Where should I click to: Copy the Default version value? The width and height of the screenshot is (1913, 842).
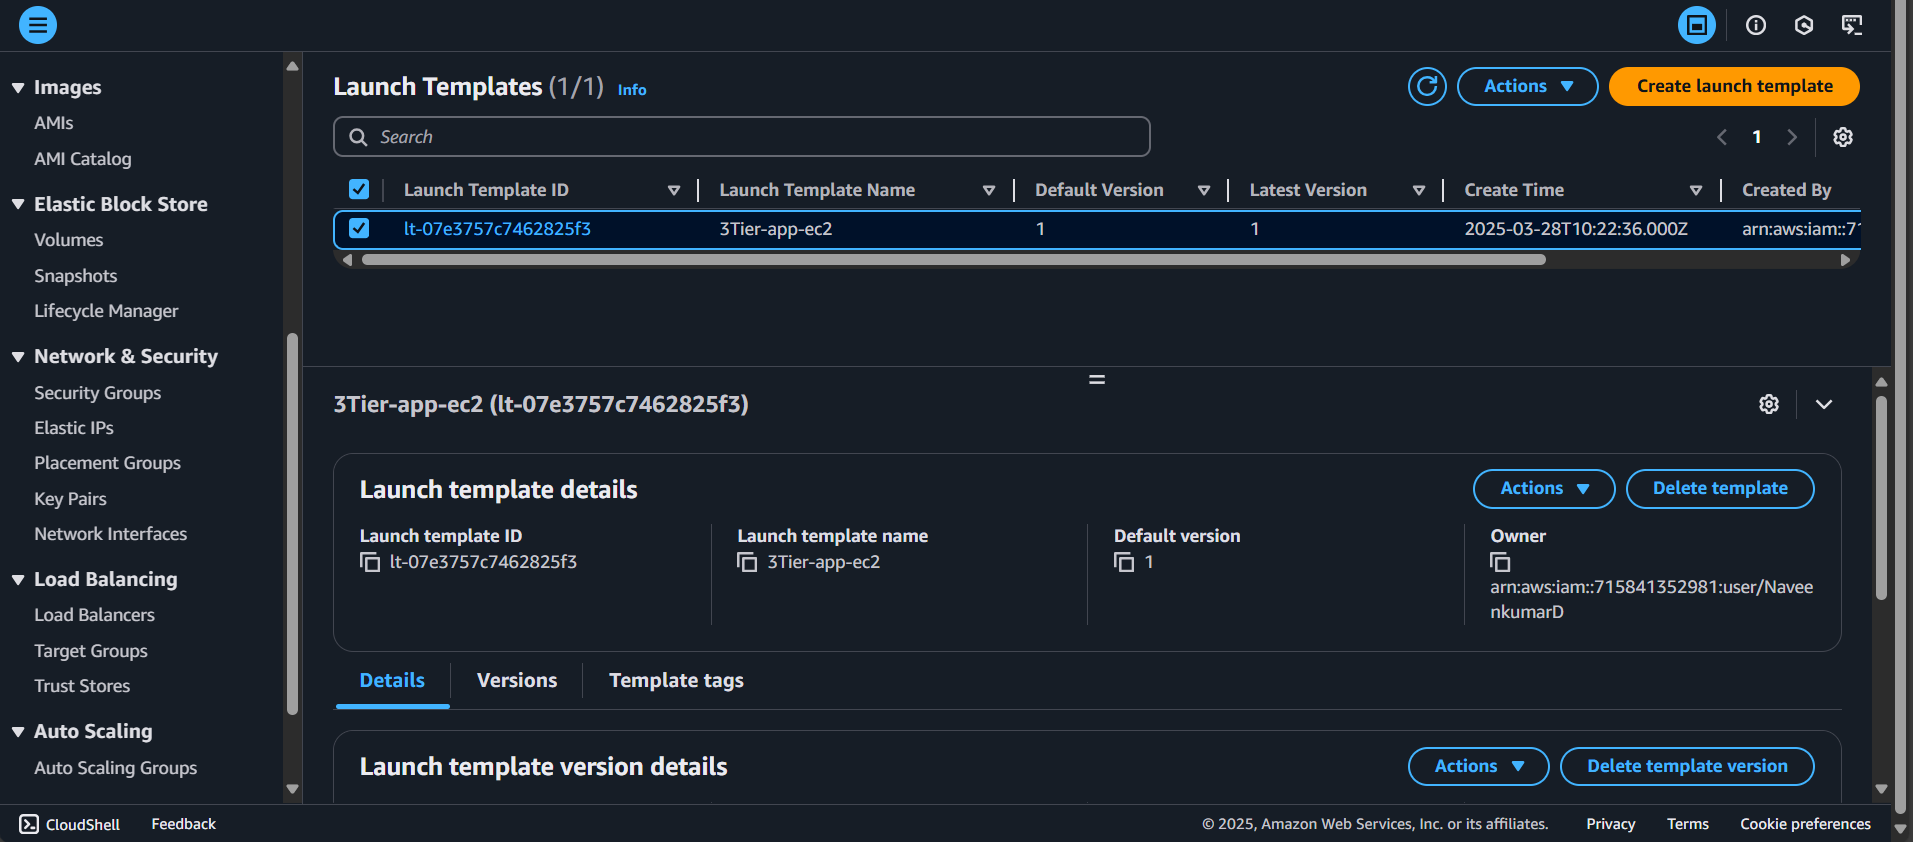1124,562
